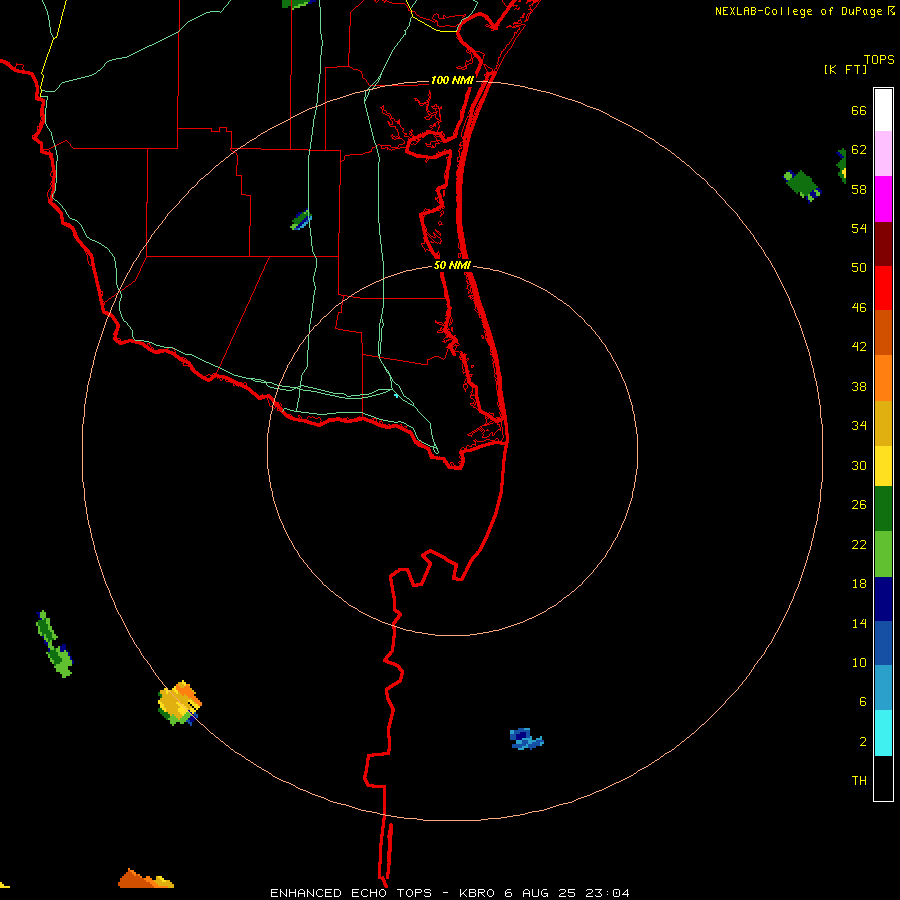Click the legend value "50"

coord(859,267)
